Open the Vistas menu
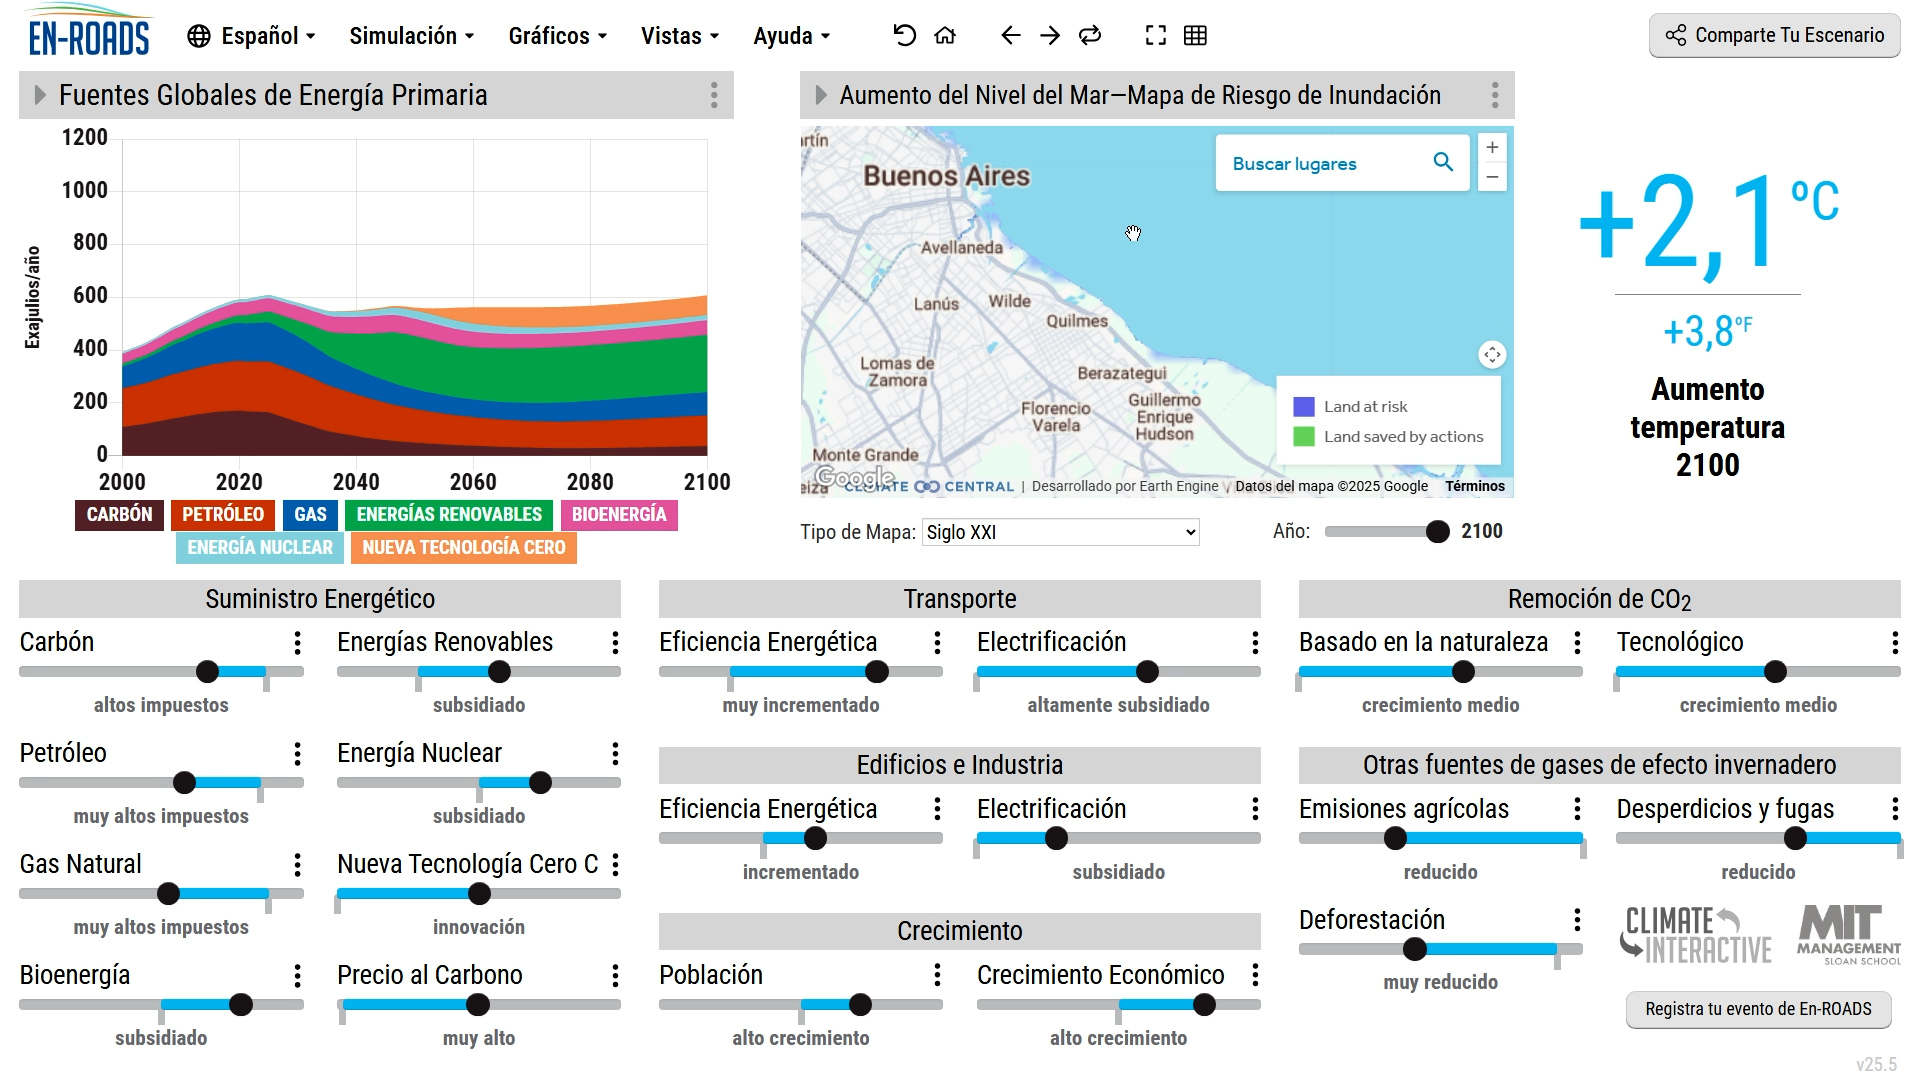This screenshot has width=1920, height=1080. 679,36
